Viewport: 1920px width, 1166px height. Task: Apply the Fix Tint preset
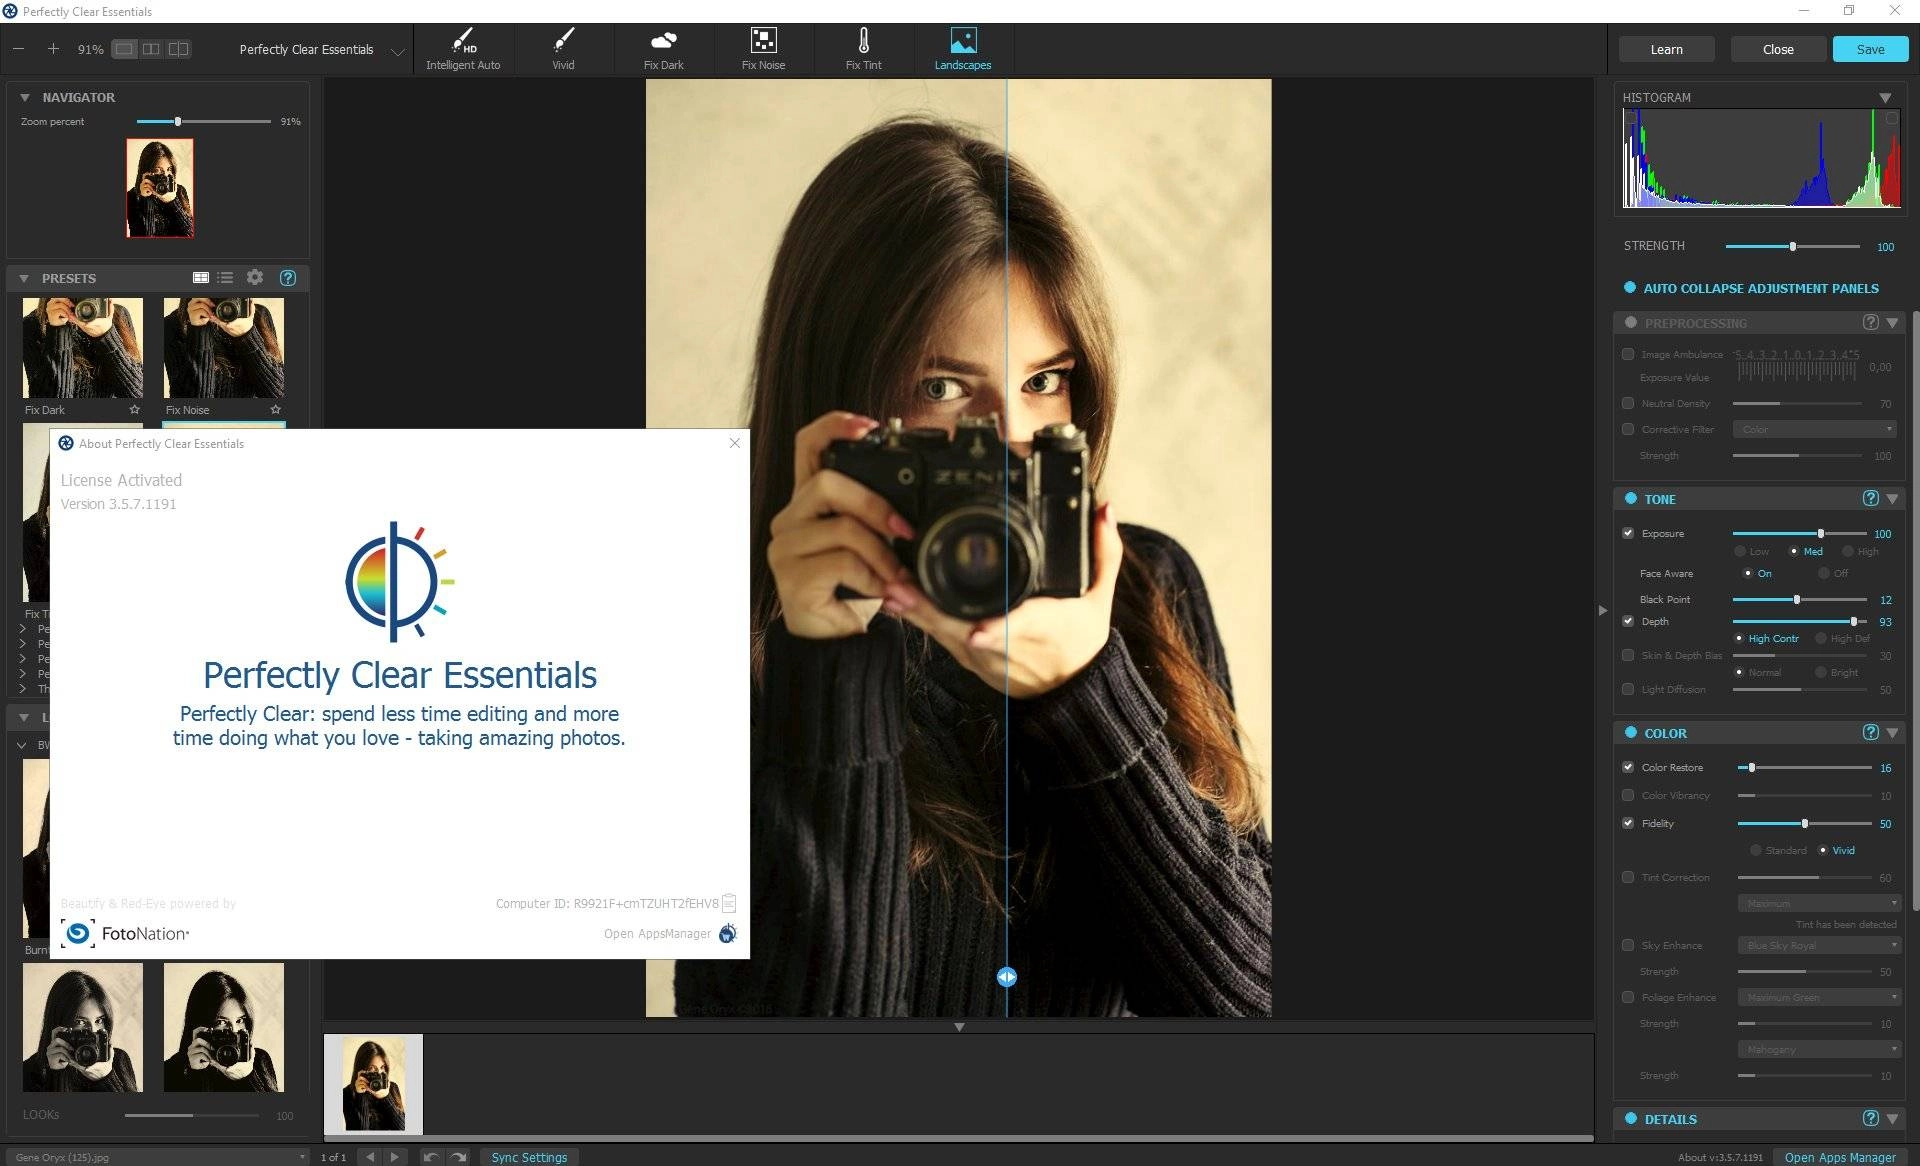coord(863,49)
